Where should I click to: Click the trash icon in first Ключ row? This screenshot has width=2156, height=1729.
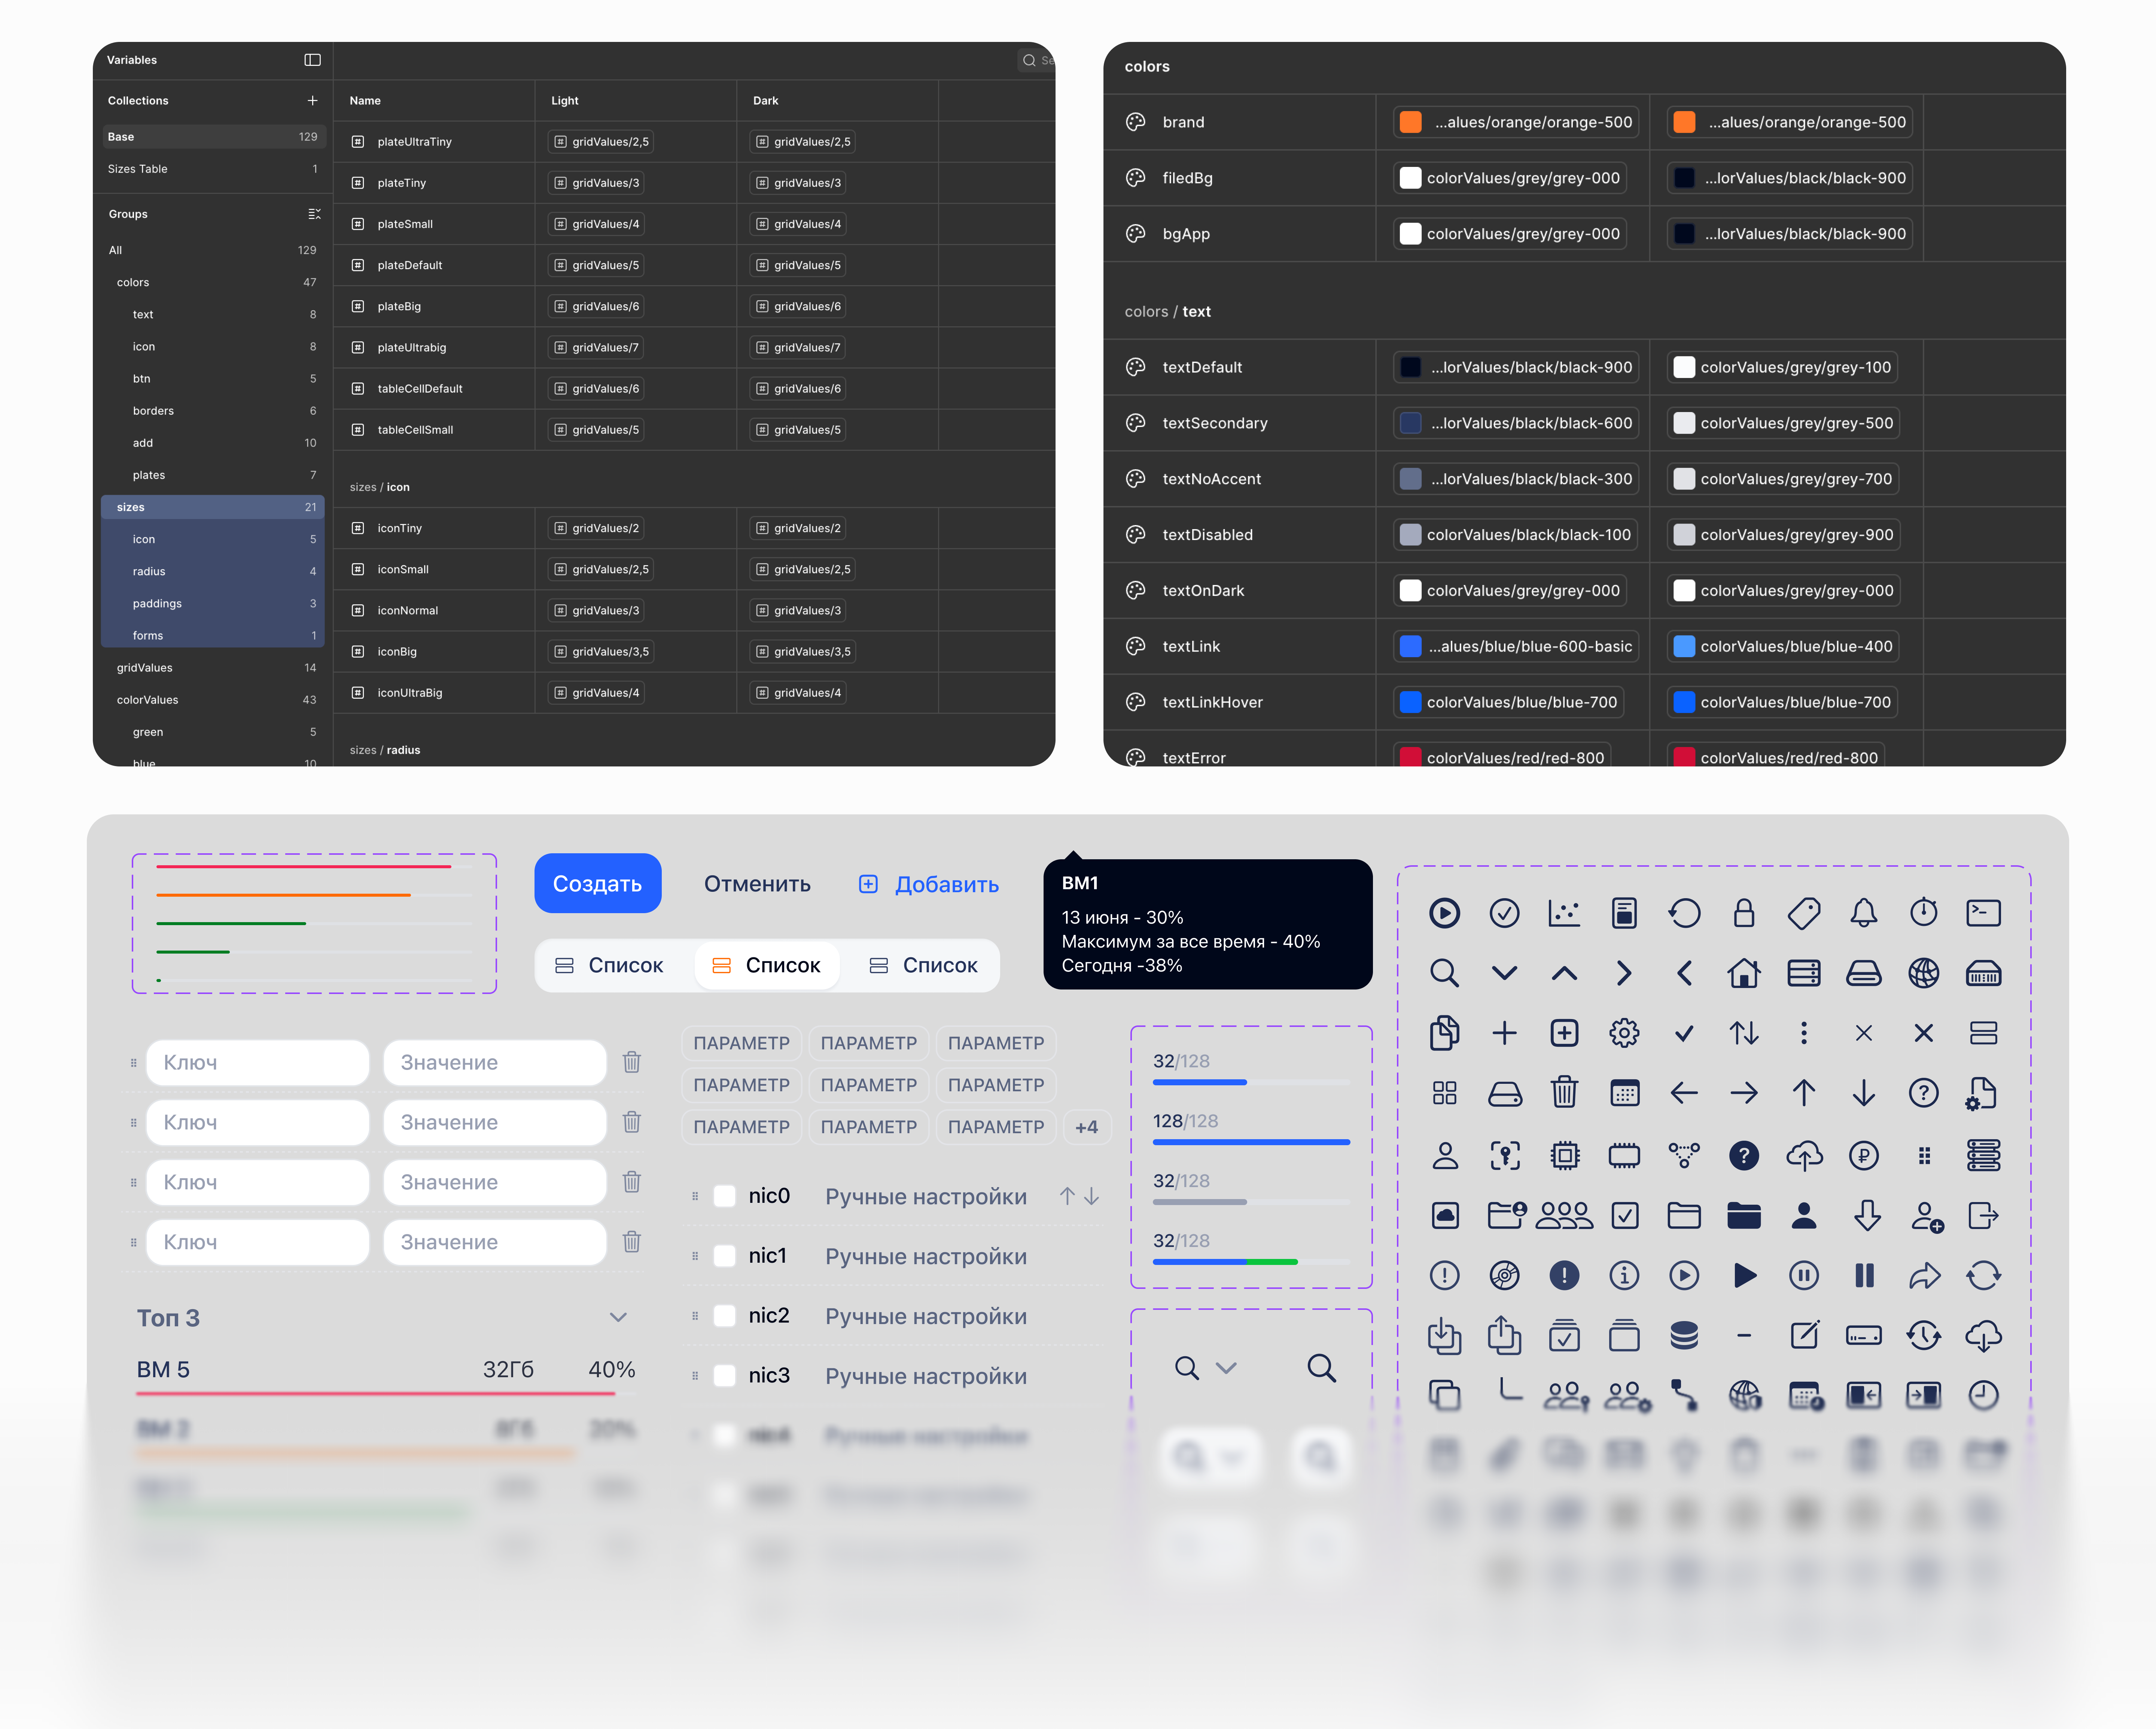pyautogui.click(x=631, y=1062)
